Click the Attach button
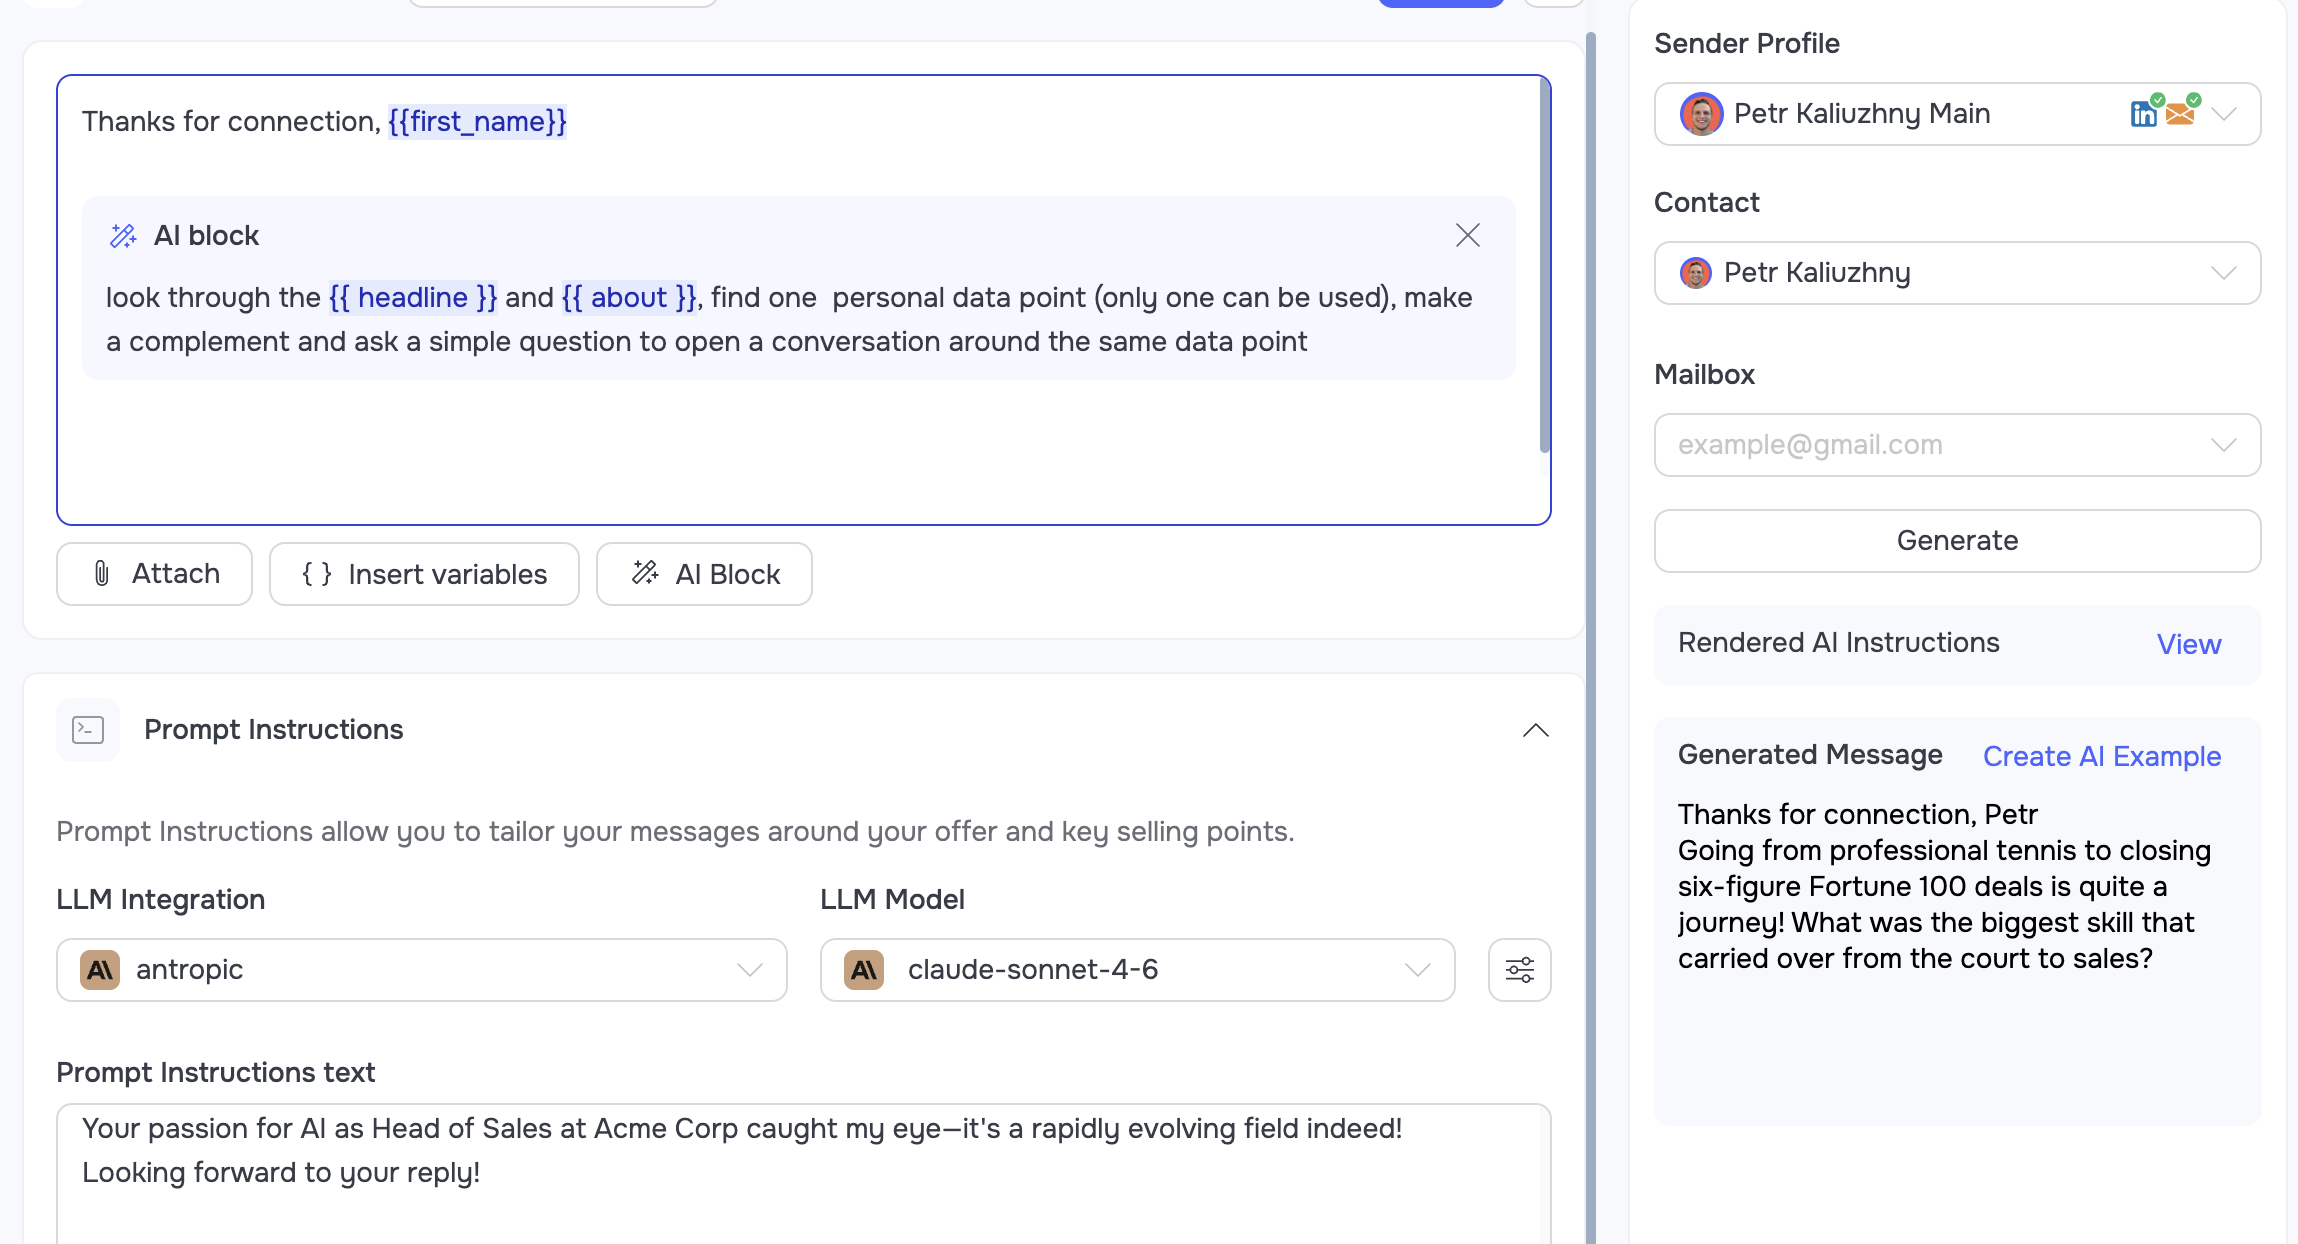The image size is (2298, 1244). point(154,574)
